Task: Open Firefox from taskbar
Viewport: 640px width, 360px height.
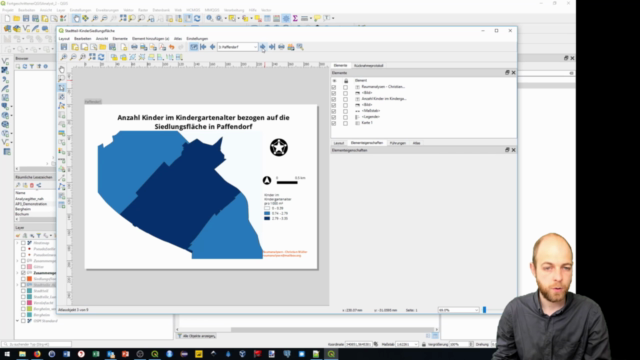Action: point(37,354)
